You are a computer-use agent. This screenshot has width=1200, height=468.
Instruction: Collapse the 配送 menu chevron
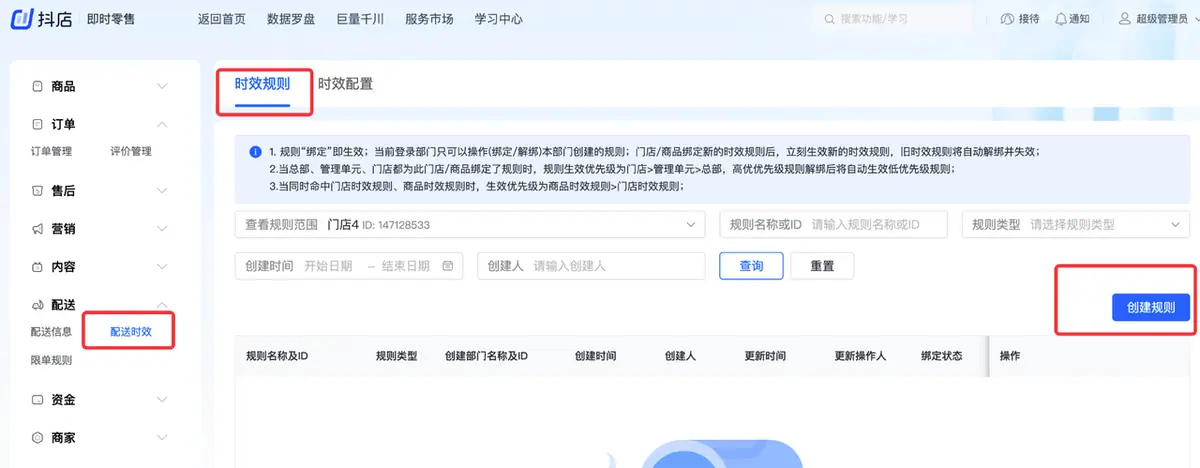pyautogui.click(x=163, y=304)
